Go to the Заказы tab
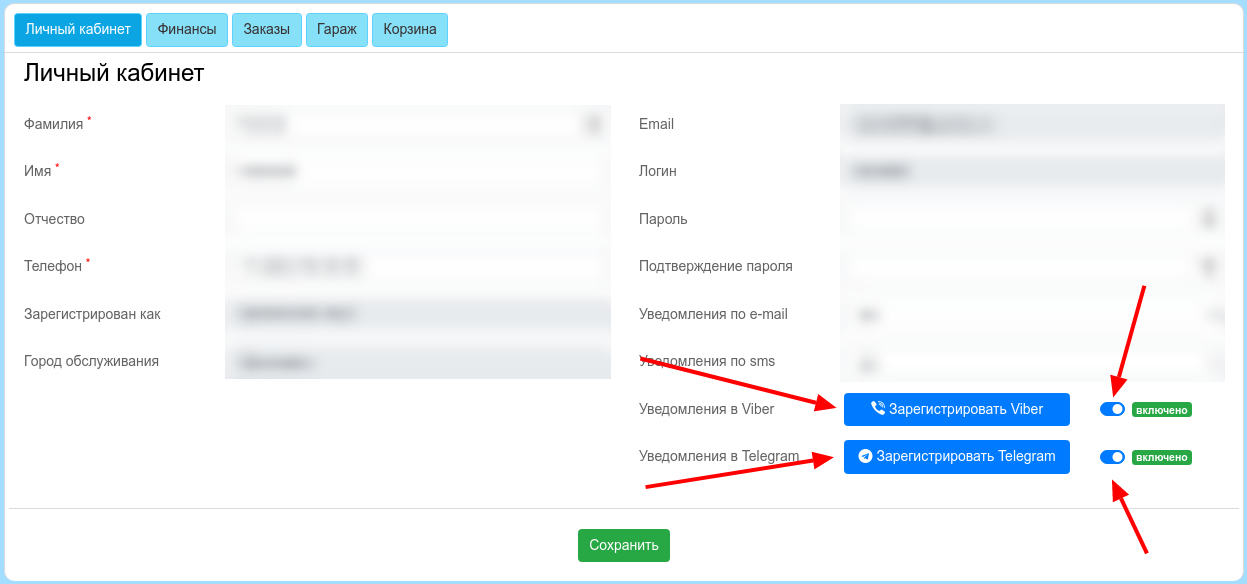This screenshot has width=1247, height=584. click(x=267, y=30)
